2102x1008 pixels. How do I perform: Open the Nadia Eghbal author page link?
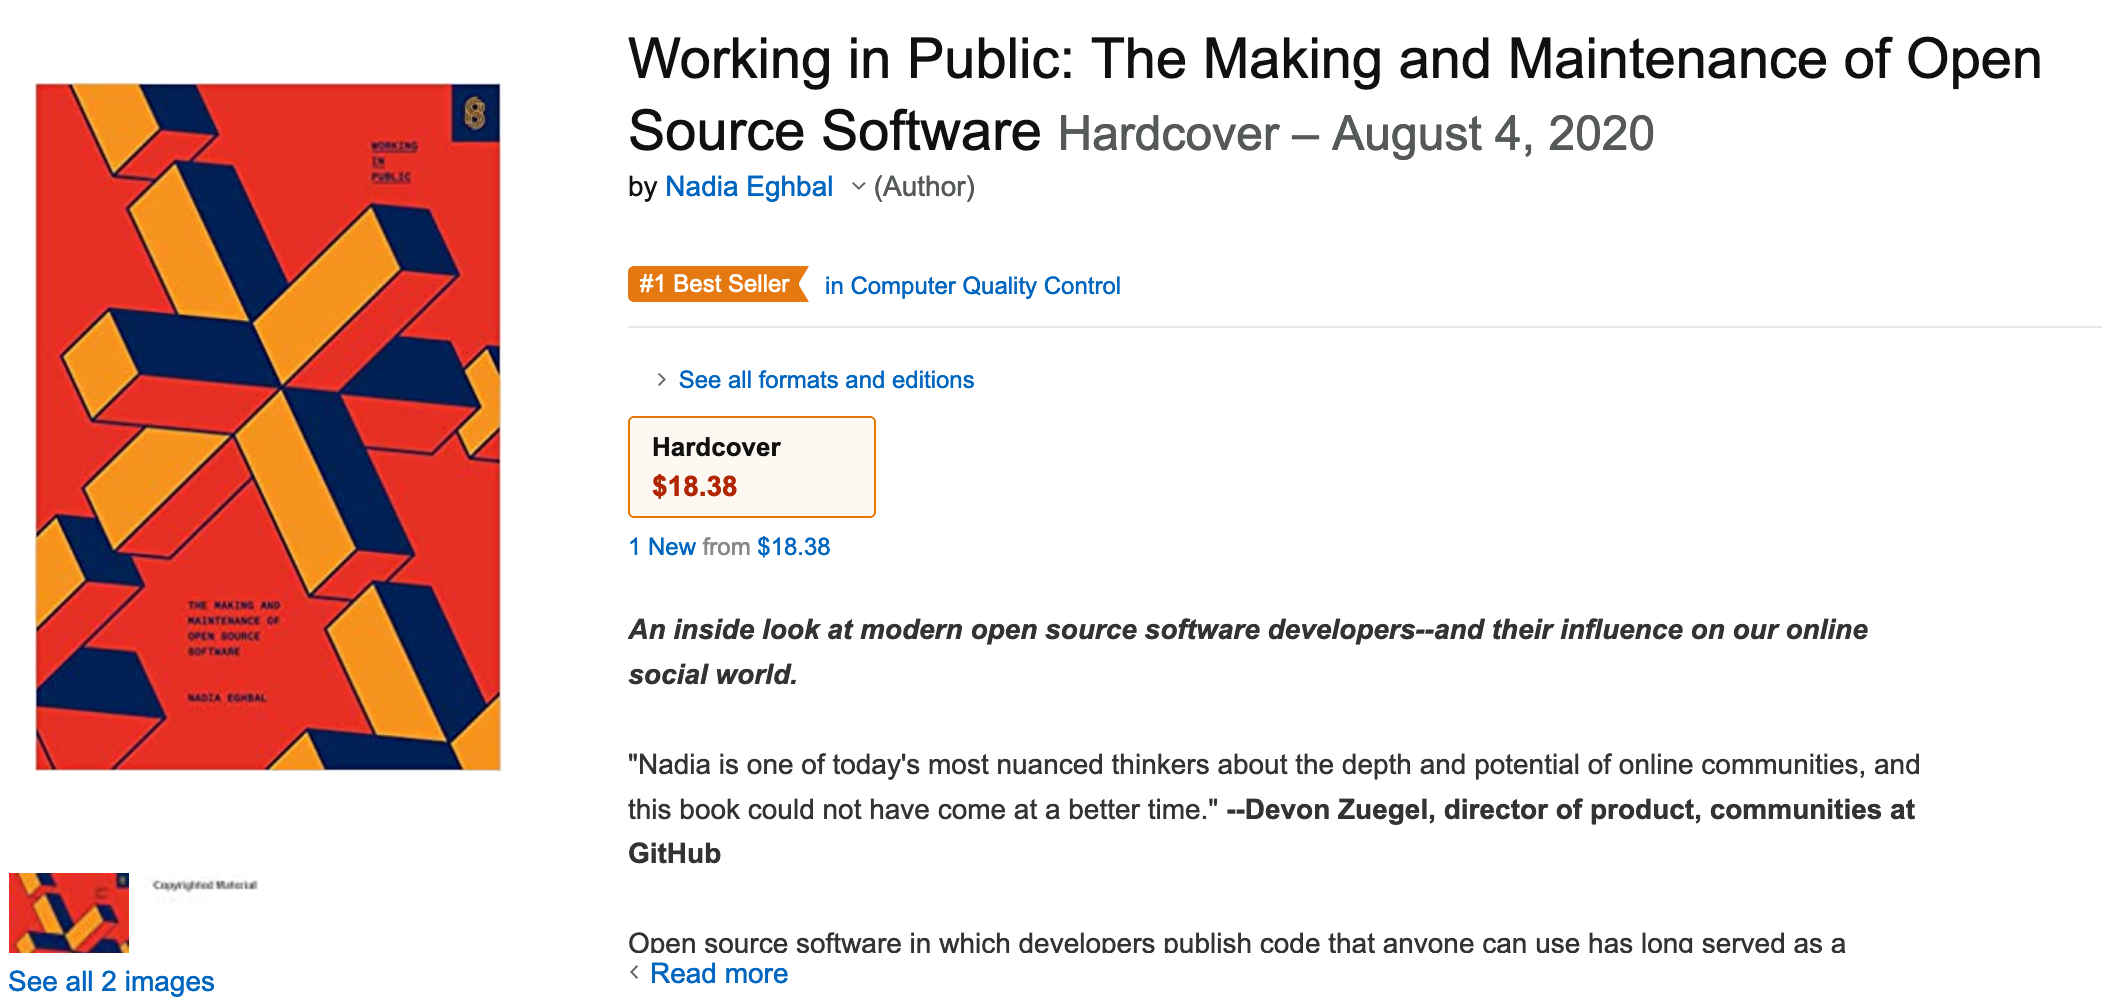click(x=748, y=187)
